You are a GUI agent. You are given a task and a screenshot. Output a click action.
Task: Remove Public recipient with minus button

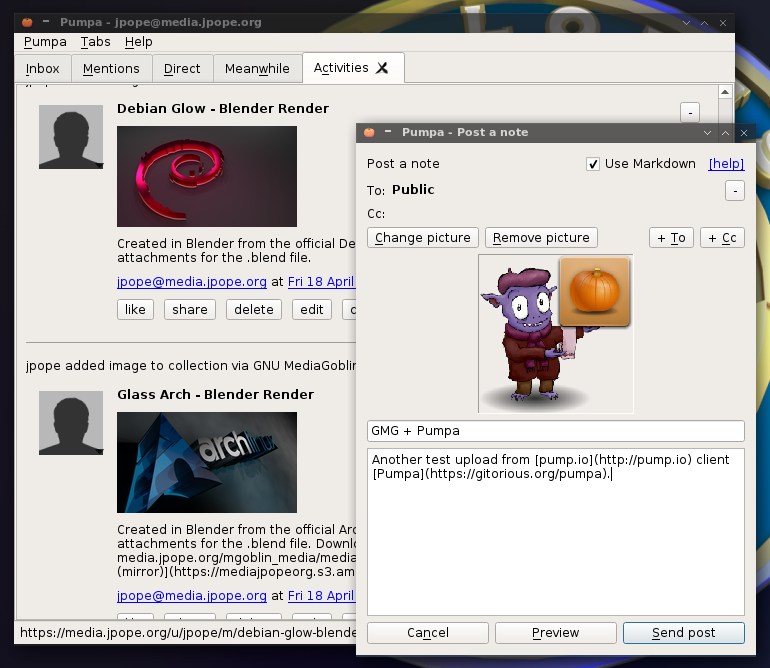pyautogui.click(x=735, y=191)
